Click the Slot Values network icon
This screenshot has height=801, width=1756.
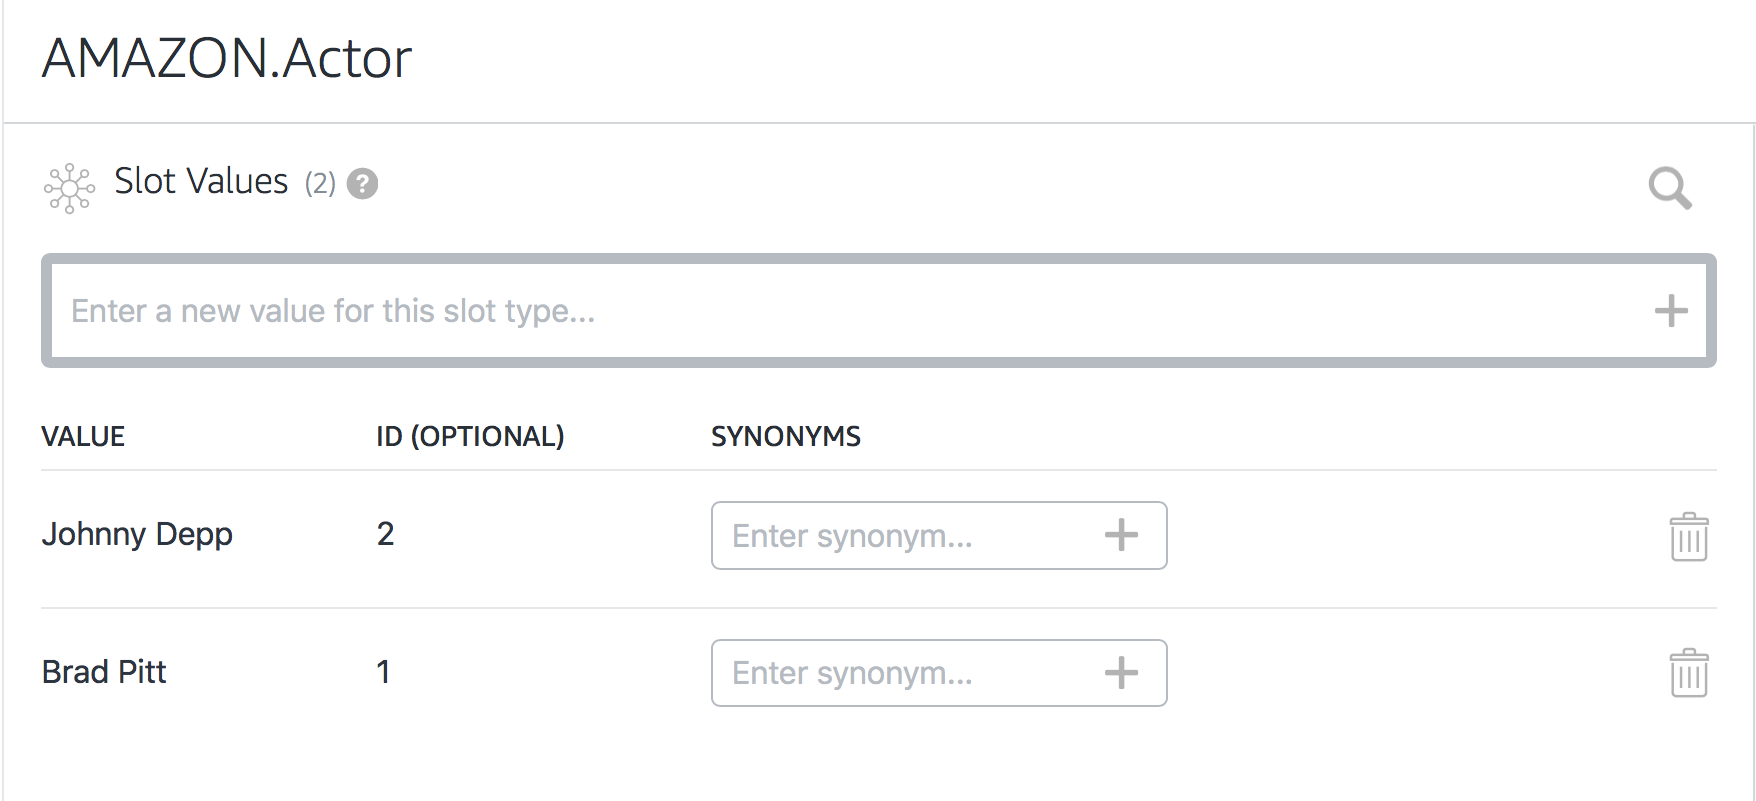pos(69,187)
